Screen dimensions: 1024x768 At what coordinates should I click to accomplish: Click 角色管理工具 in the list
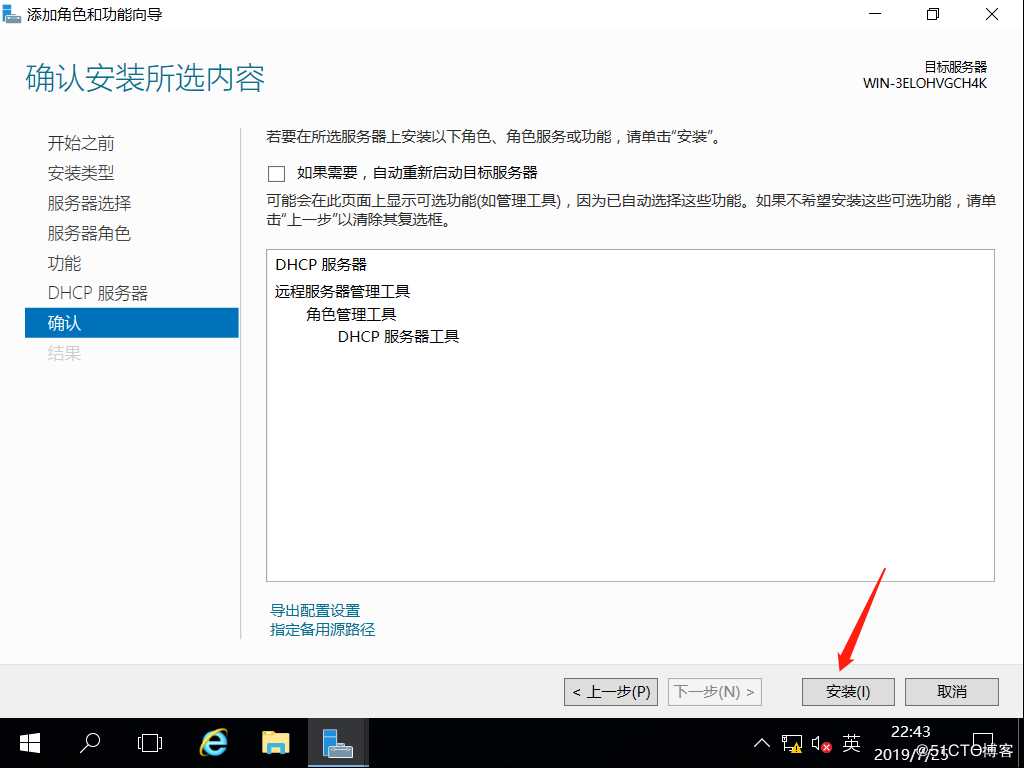[x=351, y=314]
